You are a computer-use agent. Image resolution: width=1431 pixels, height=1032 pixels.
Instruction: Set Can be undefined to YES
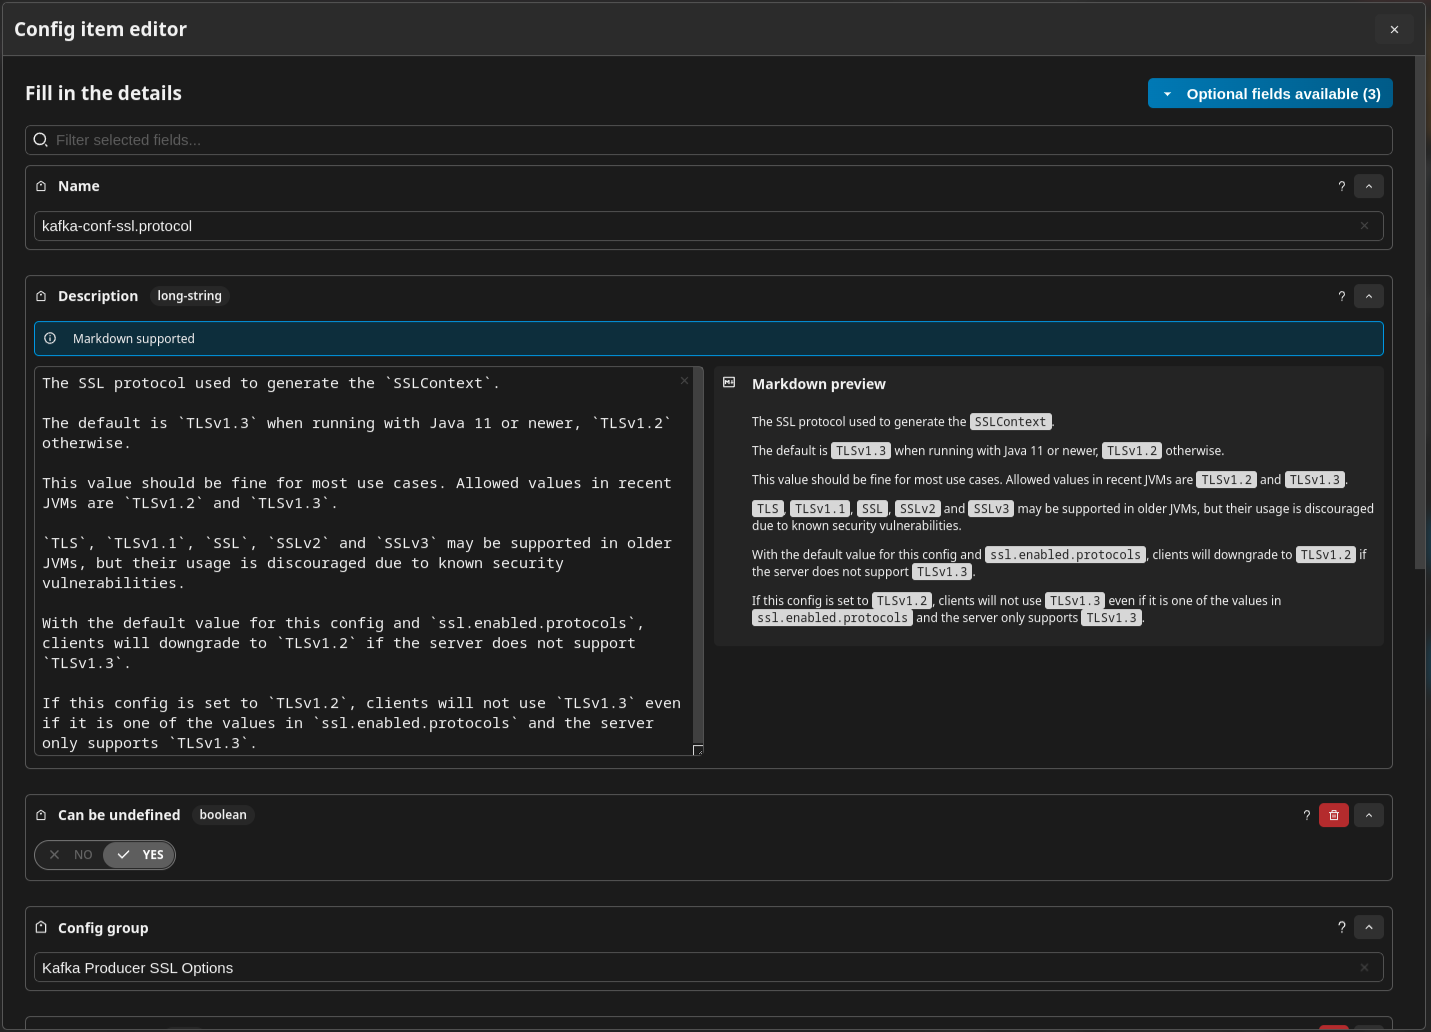[139, 855]
